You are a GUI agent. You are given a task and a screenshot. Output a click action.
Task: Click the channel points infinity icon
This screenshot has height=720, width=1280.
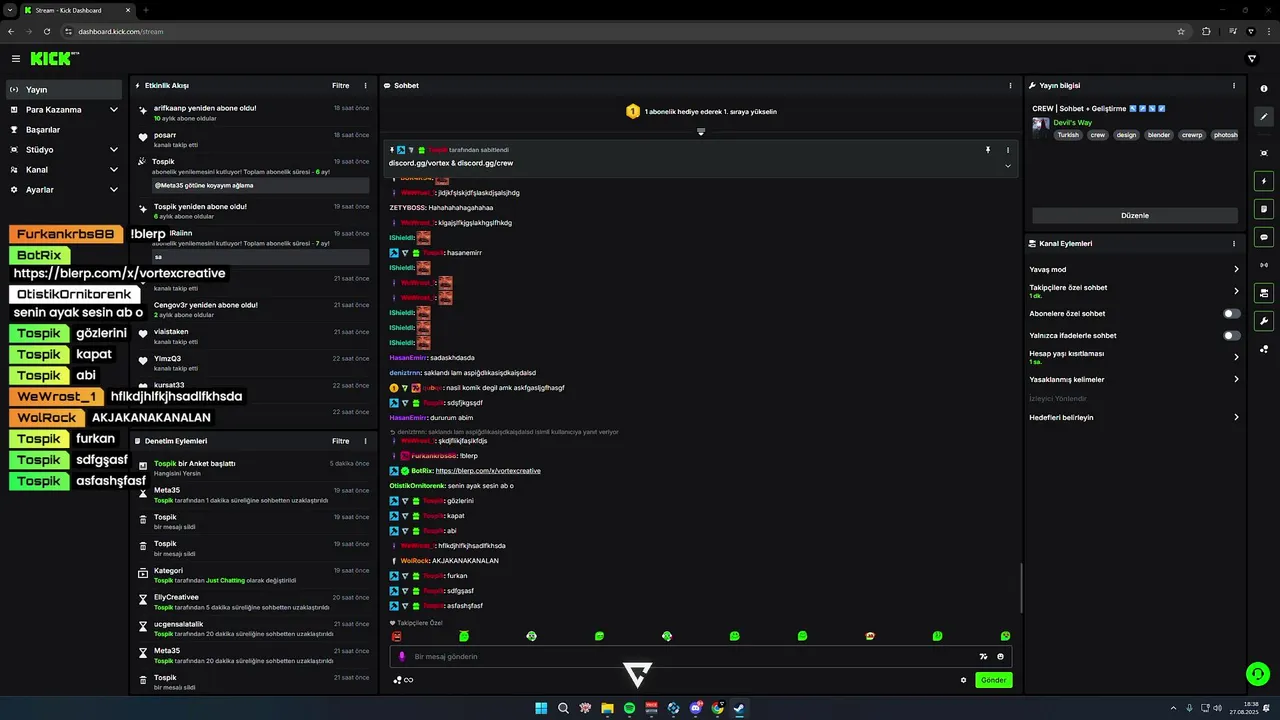[403, 680]
